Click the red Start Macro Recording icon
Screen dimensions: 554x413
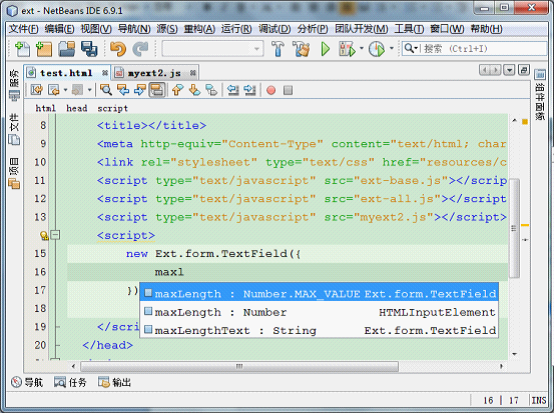click(x=271, y=90)
